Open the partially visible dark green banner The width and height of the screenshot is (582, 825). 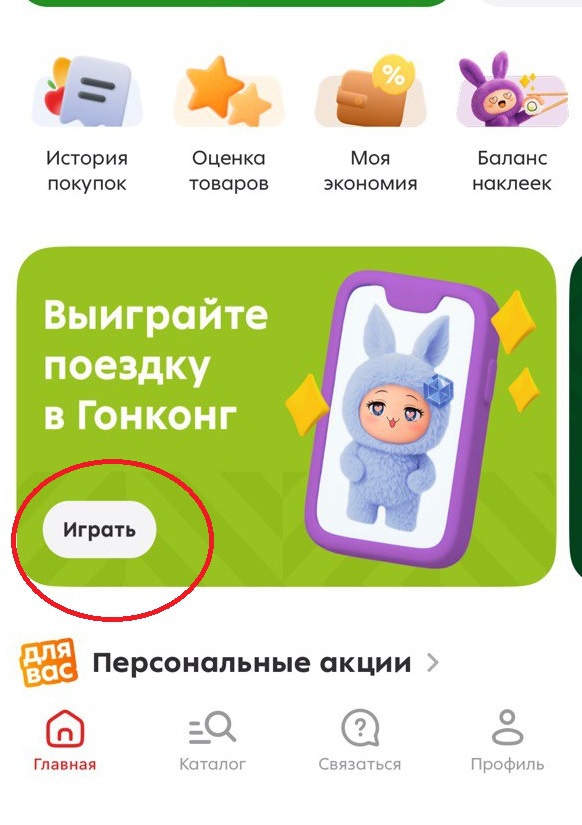(x=576, y=416)
